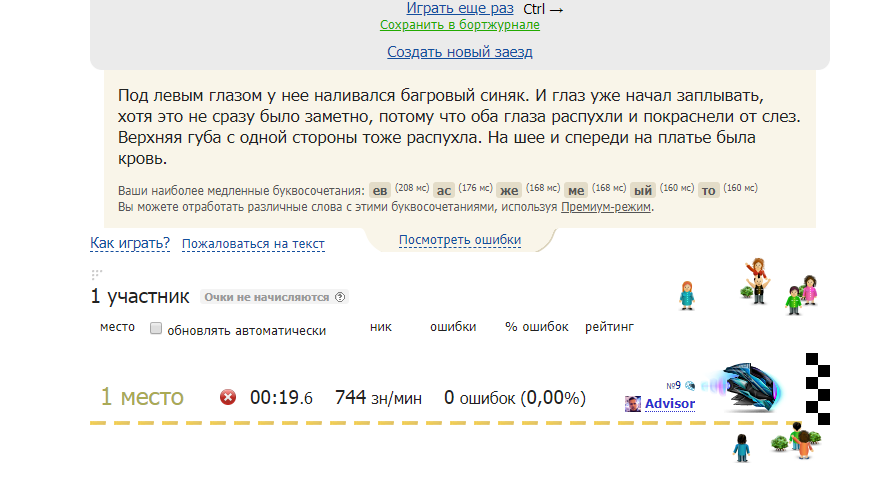
Task: Click the 'ас' letter combination badge
Action: (x=444, y=190)
